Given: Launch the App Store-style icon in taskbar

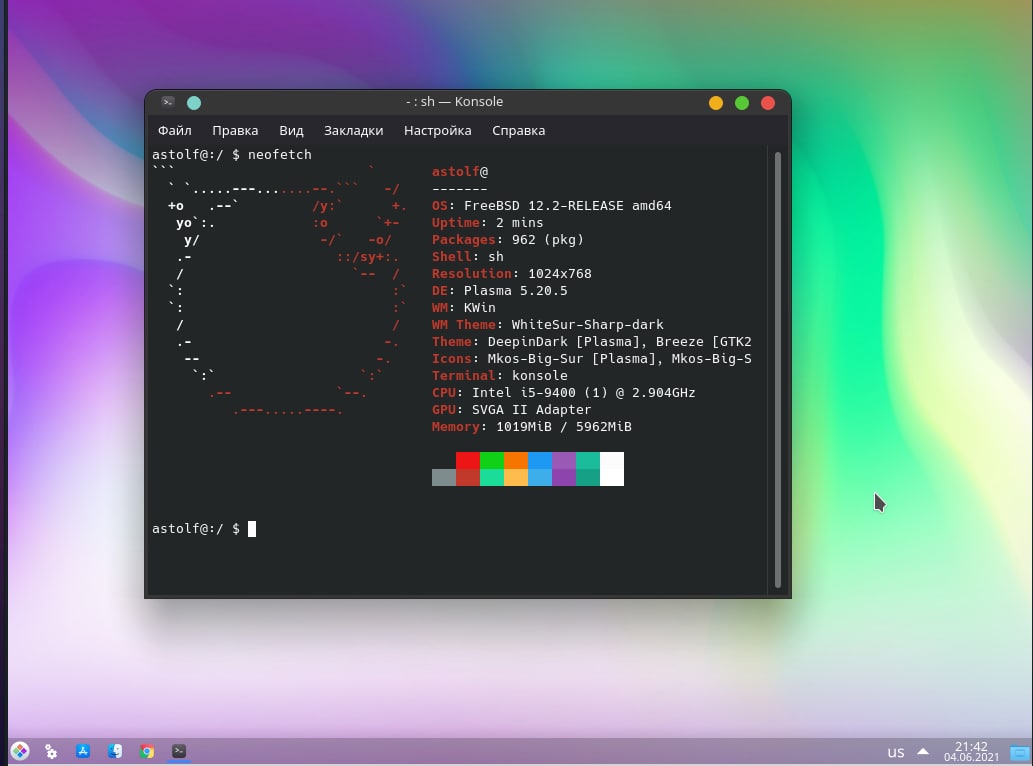Looking at the screenshot, I should [x=83, y=751].
